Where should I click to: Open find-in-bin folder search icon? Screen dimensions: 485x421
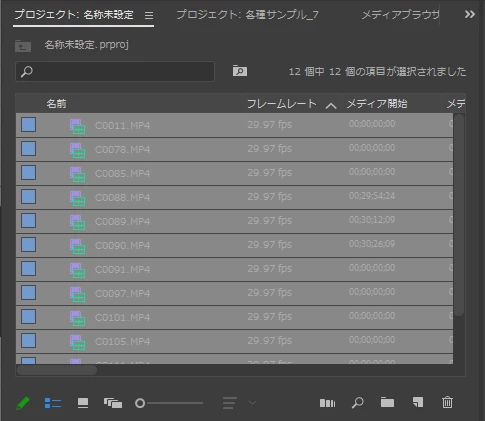coord(240,71)
